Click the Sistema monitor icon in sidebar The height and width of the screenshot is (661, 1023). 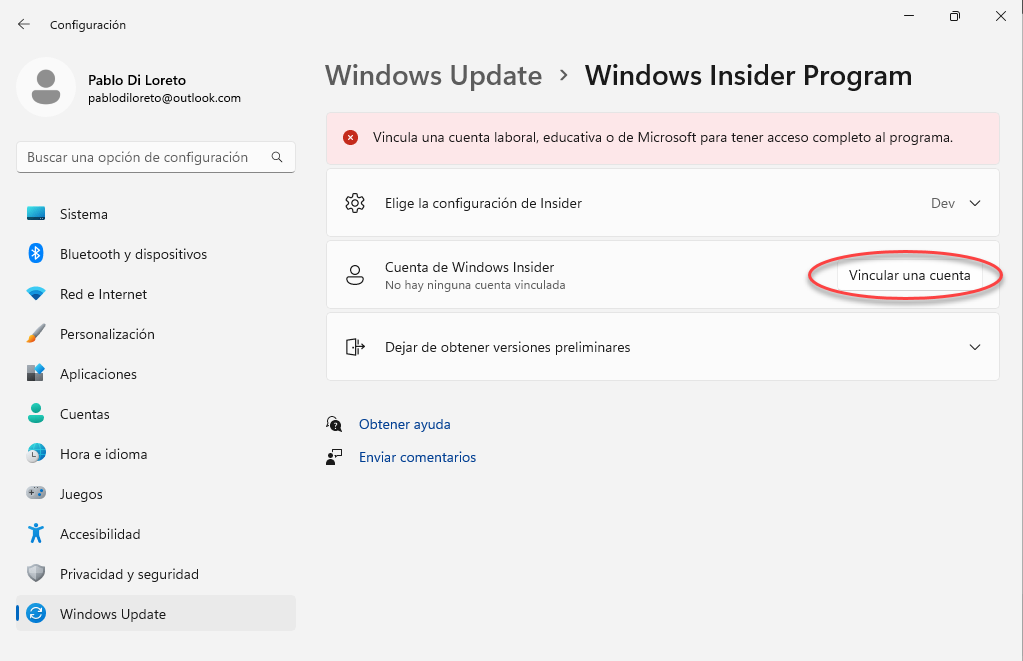click(x=36, y=214)
